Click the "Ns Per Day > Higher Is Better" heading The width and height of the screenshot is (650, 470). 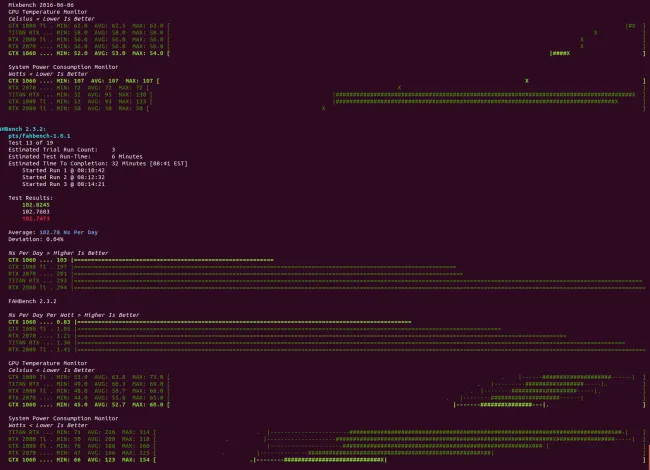point(58,253)
